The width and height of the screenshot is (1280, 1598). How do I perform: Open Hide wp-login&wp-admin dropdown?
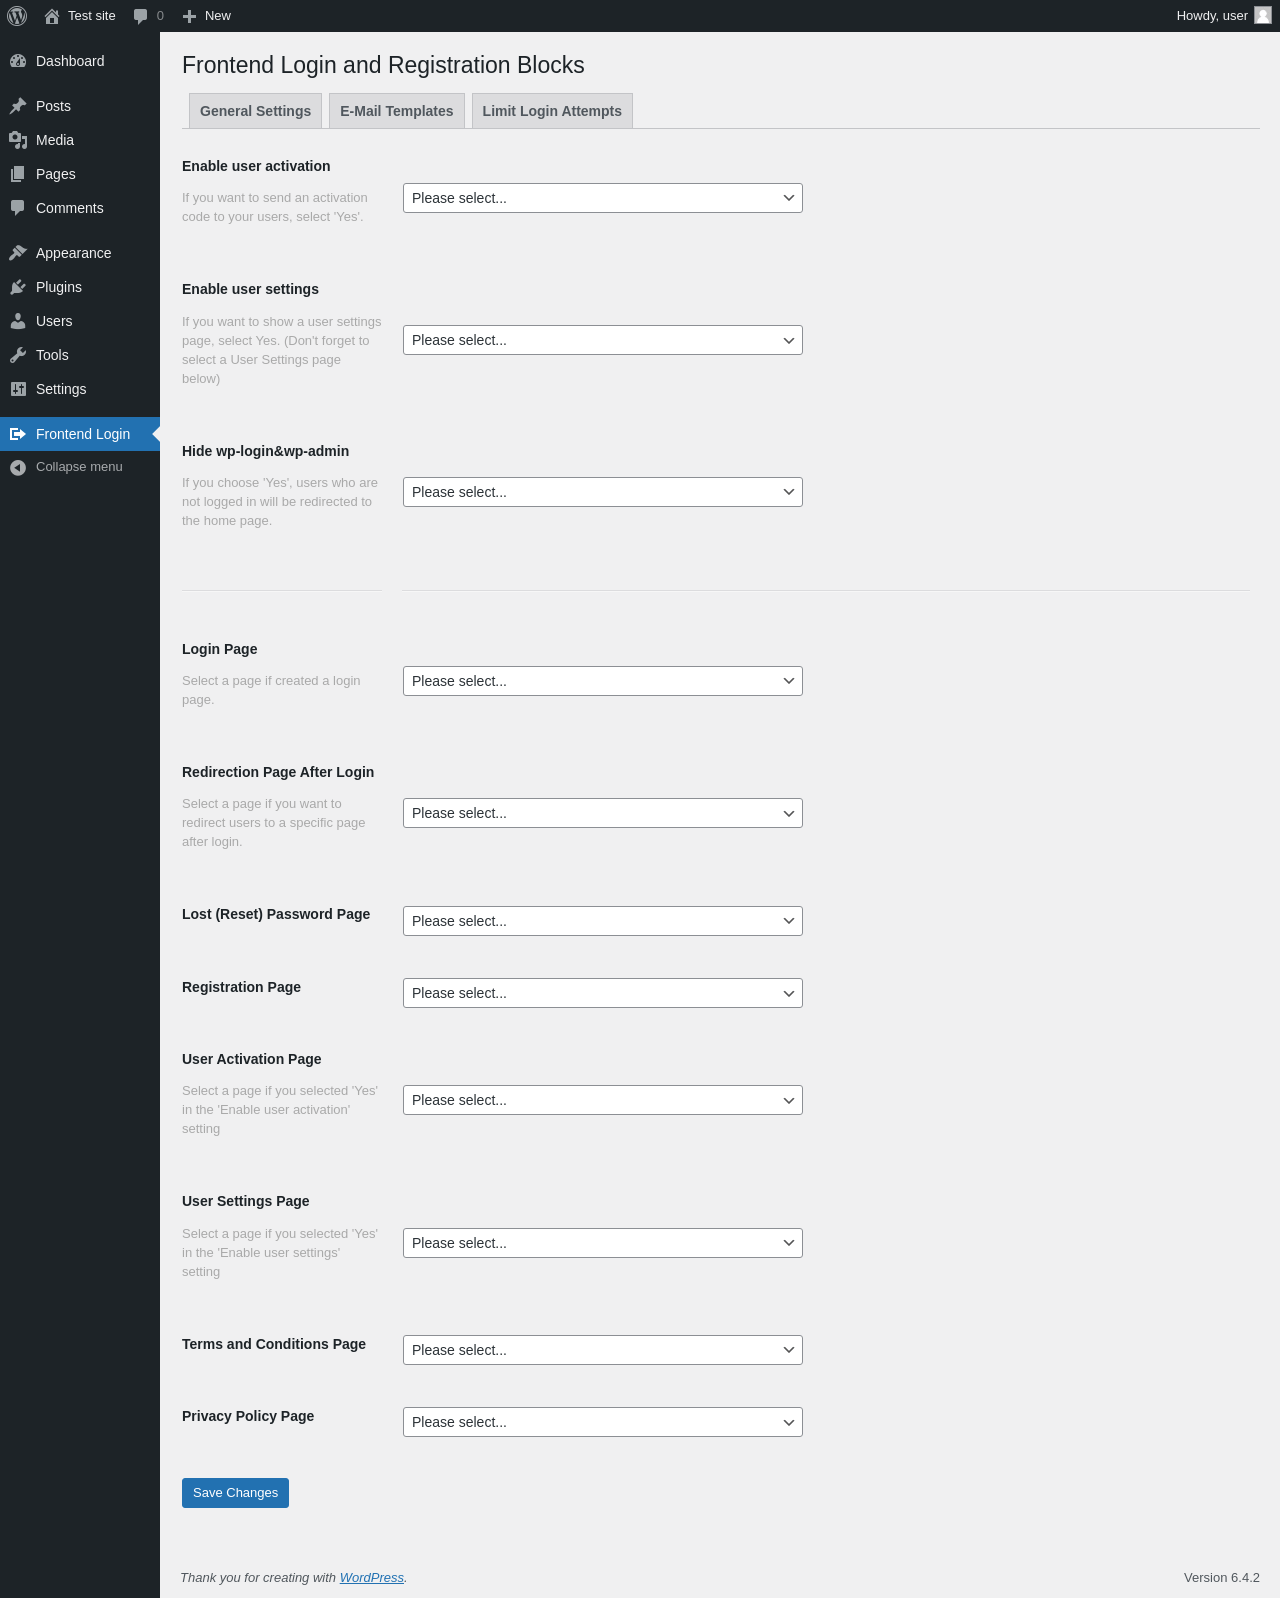(603, 492)
